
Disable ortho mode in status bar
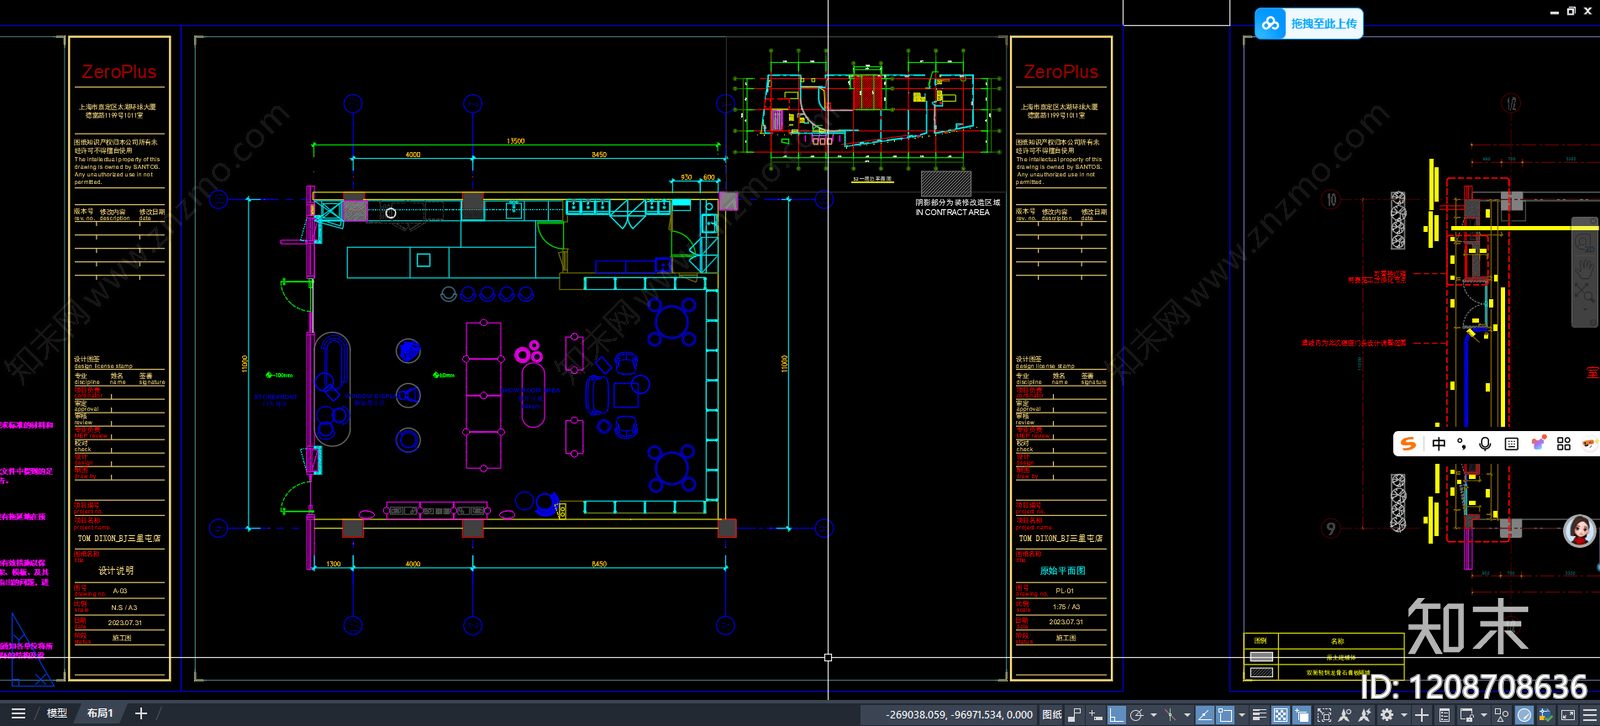click(x=1116, y=715)
